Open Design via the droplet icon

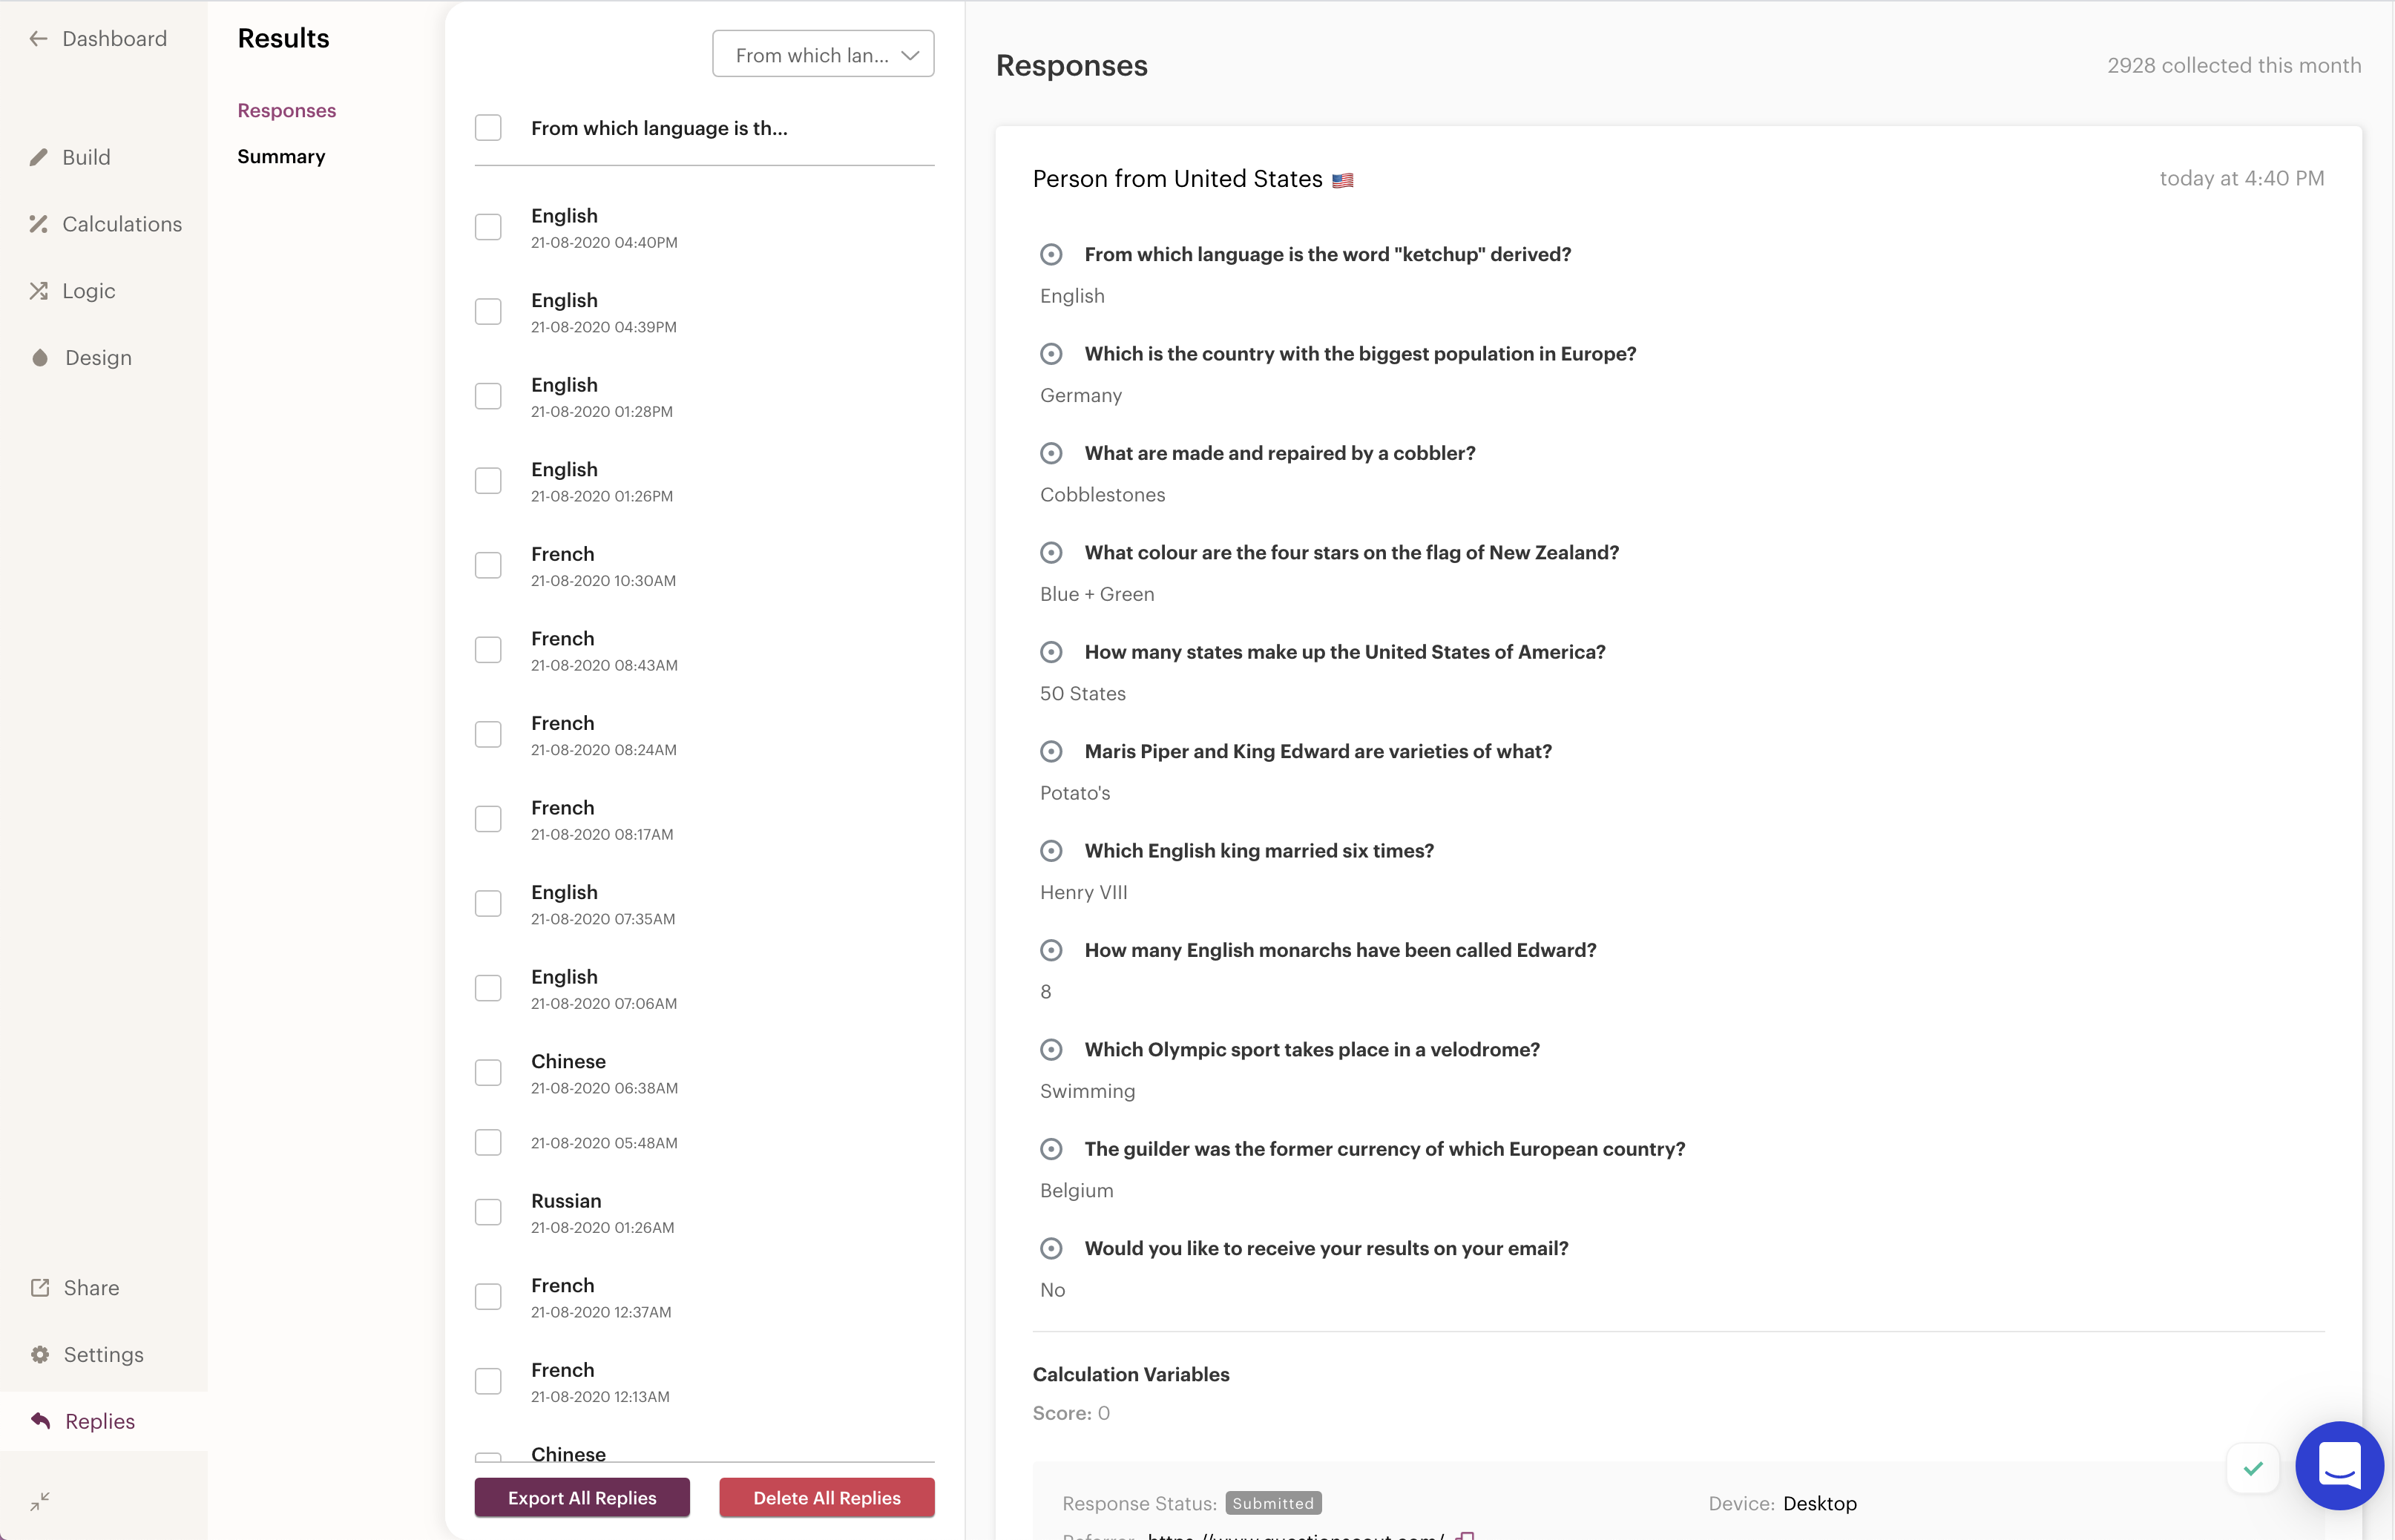[40, 358]
